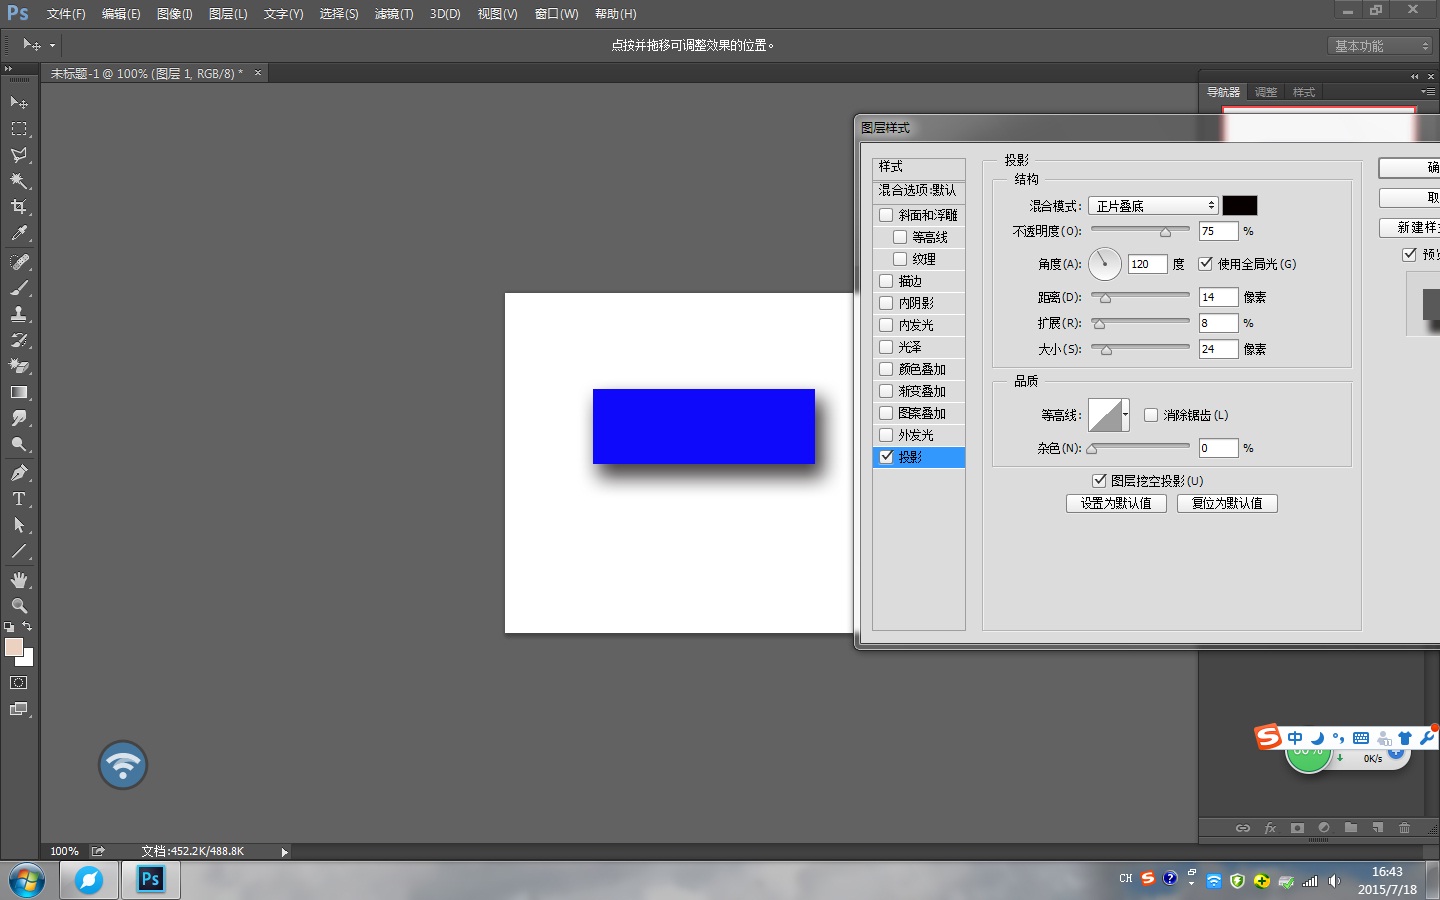The image size is (1440, 900).
Task: Click the link layers icon
Action: [x=1243, y=828]
